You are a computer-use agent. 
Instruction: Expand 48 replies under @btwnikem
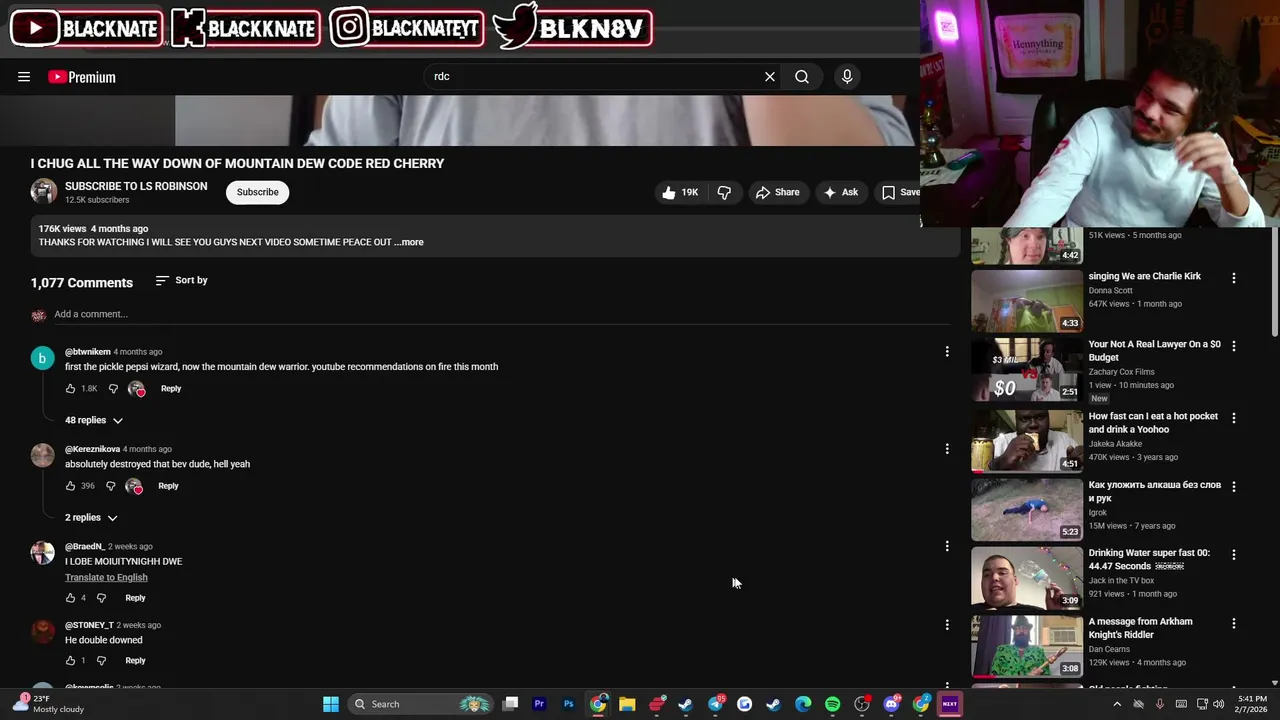coord(94,420)
